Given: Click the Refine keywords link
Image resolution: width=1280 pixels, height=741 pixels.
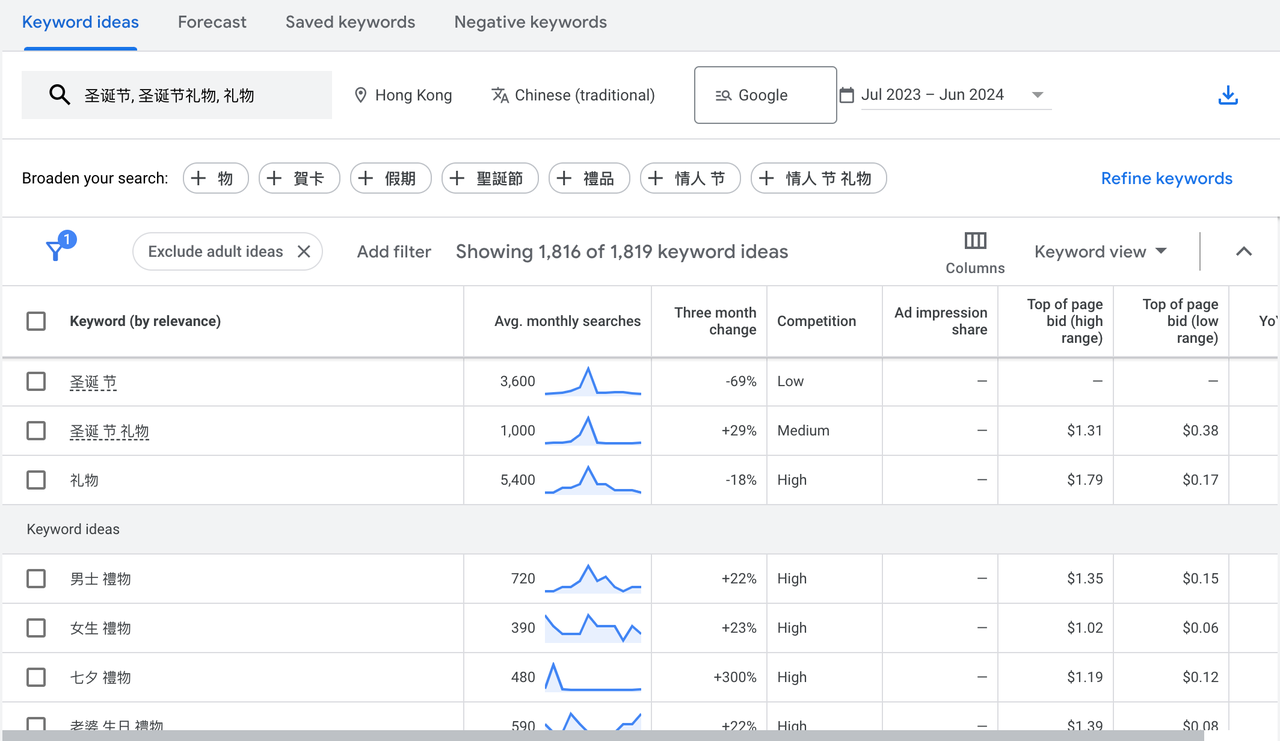Looking at the screenshot, I should (x=1166, y=179).
